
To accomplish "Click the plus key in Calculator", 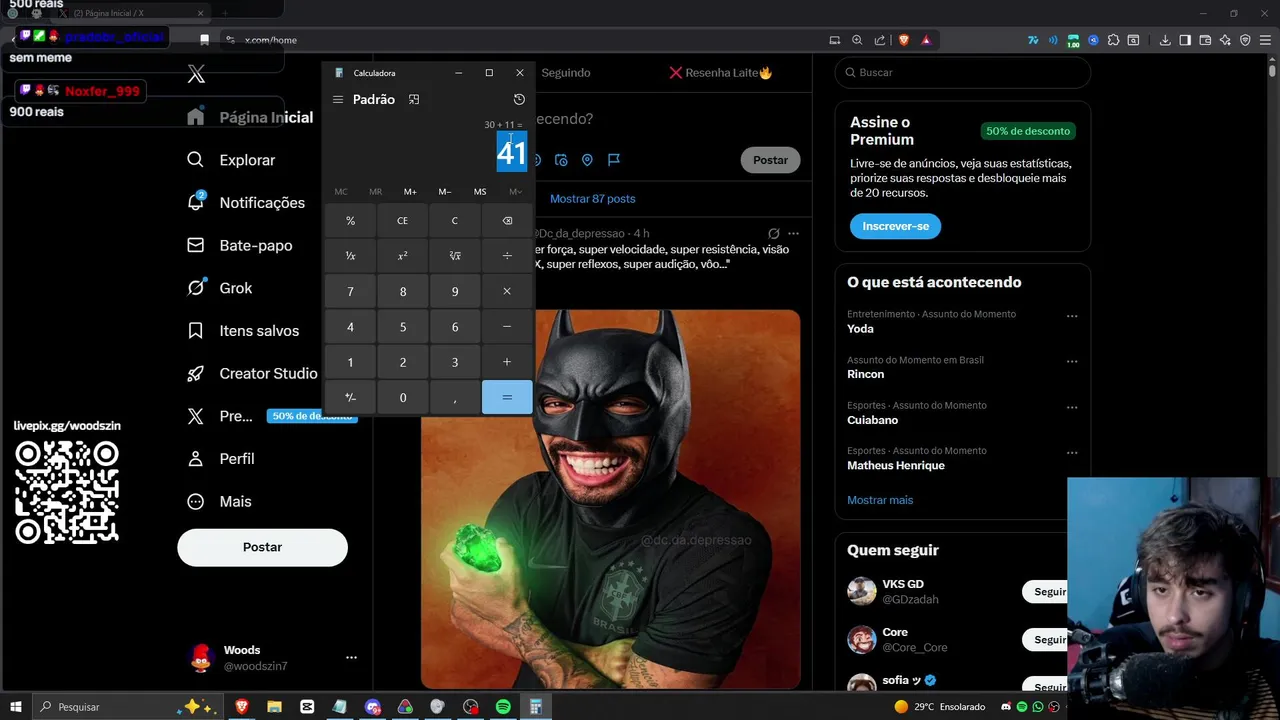I will coord(507,362).
